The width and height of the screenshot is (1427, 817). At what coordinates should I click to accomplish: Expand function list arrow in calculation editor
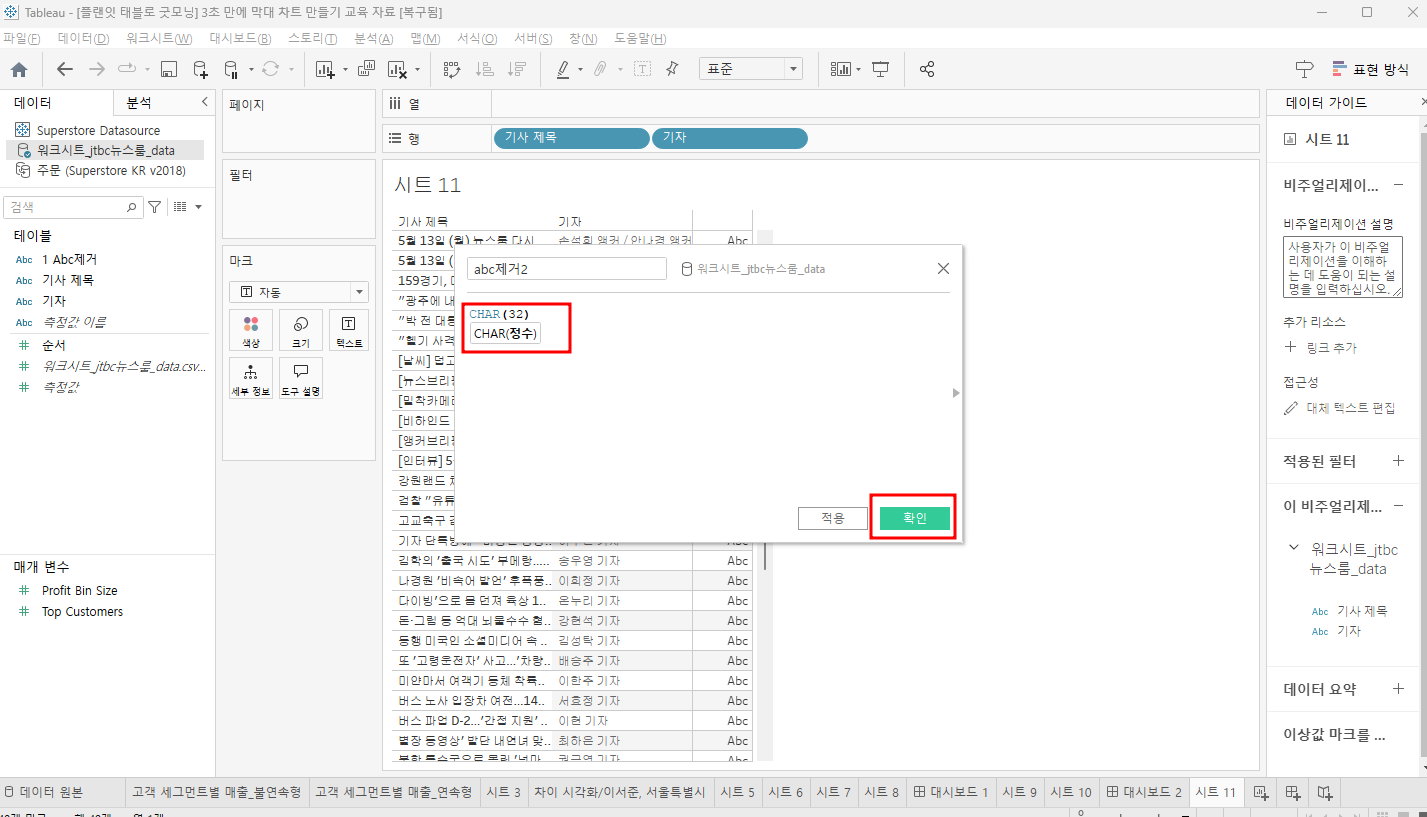(956, 393)
